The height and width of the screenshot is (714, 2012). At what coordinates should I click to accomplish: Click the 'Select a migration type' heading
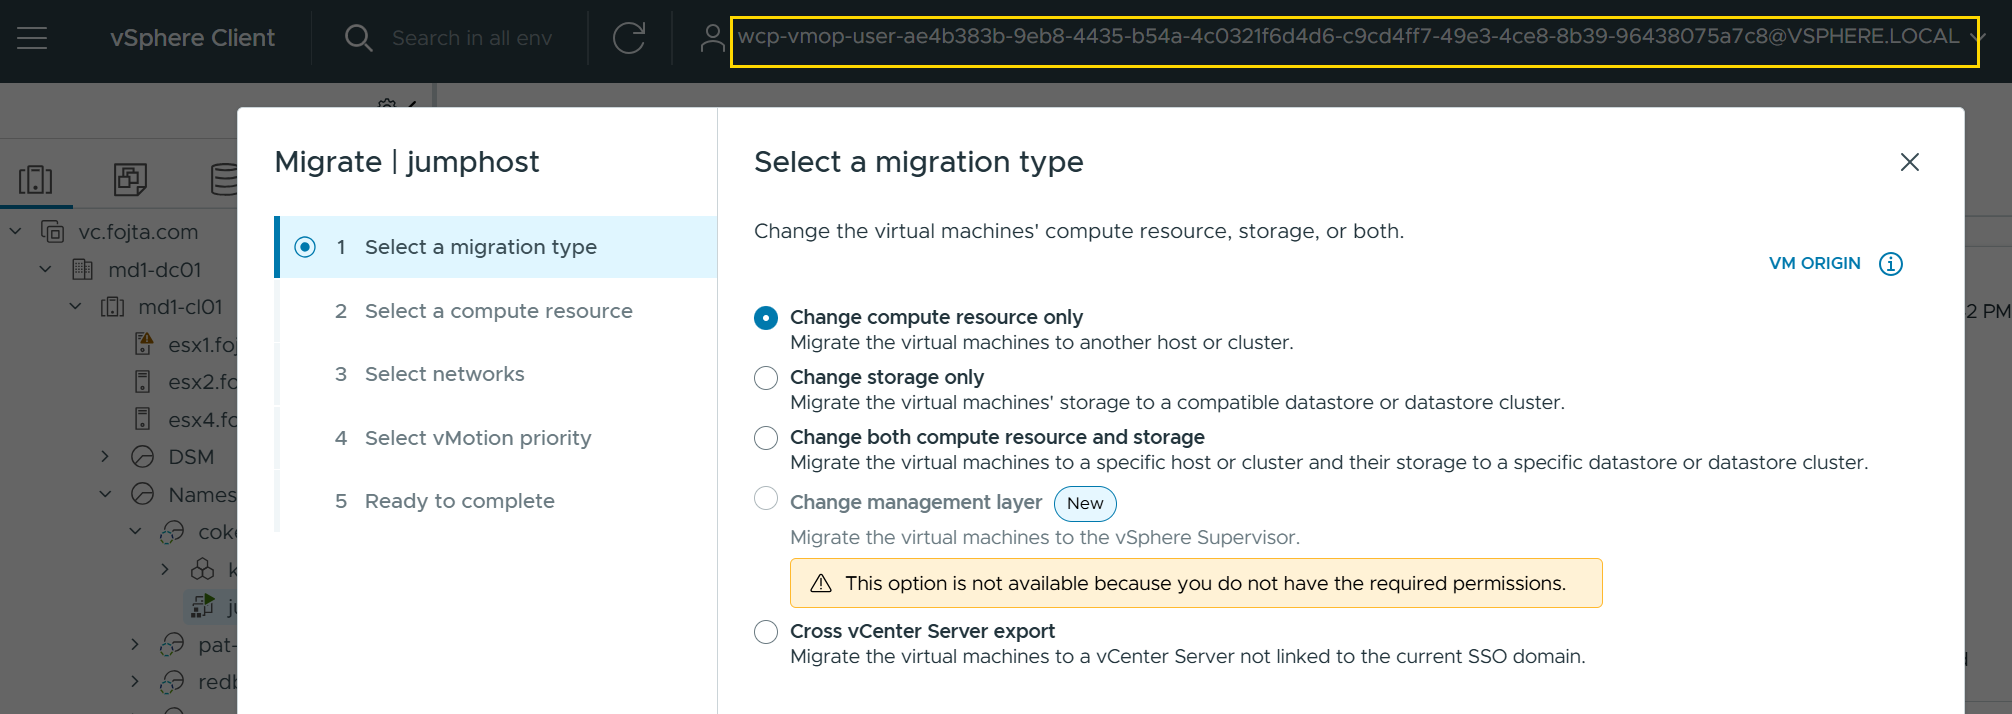point(919,162)
